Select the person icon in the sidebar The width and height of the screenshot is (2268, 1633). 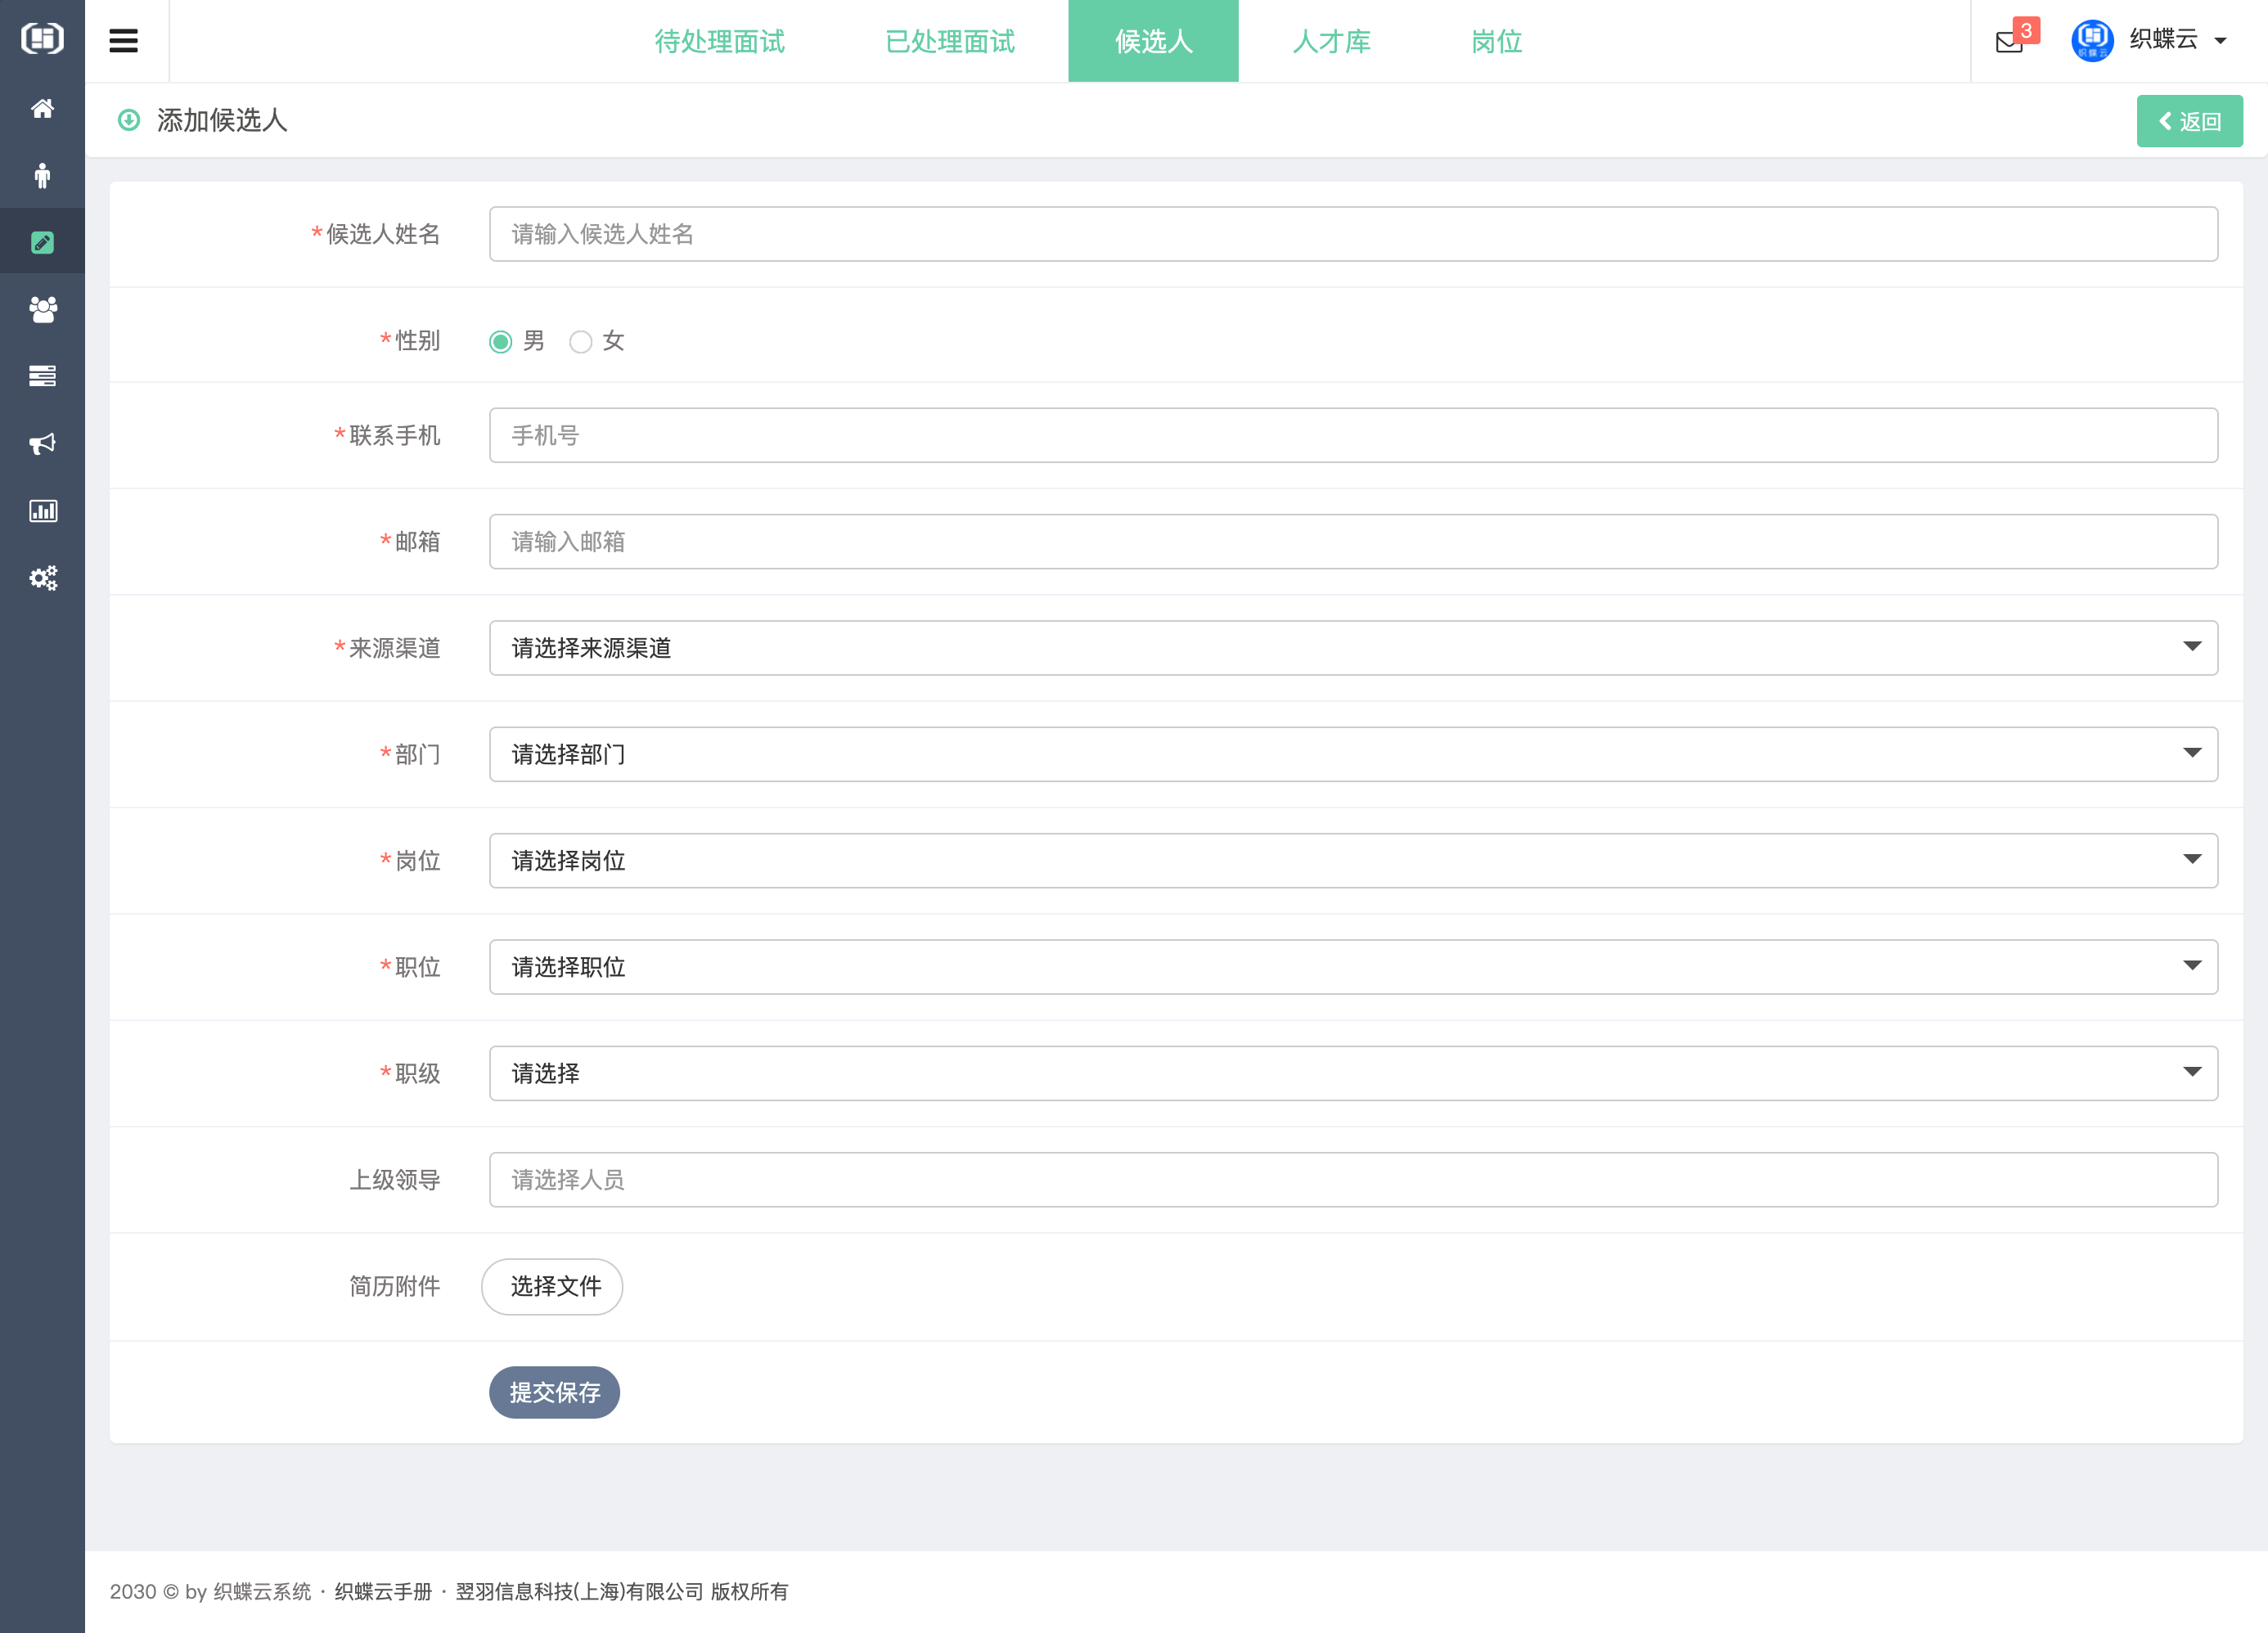[42, 175]
